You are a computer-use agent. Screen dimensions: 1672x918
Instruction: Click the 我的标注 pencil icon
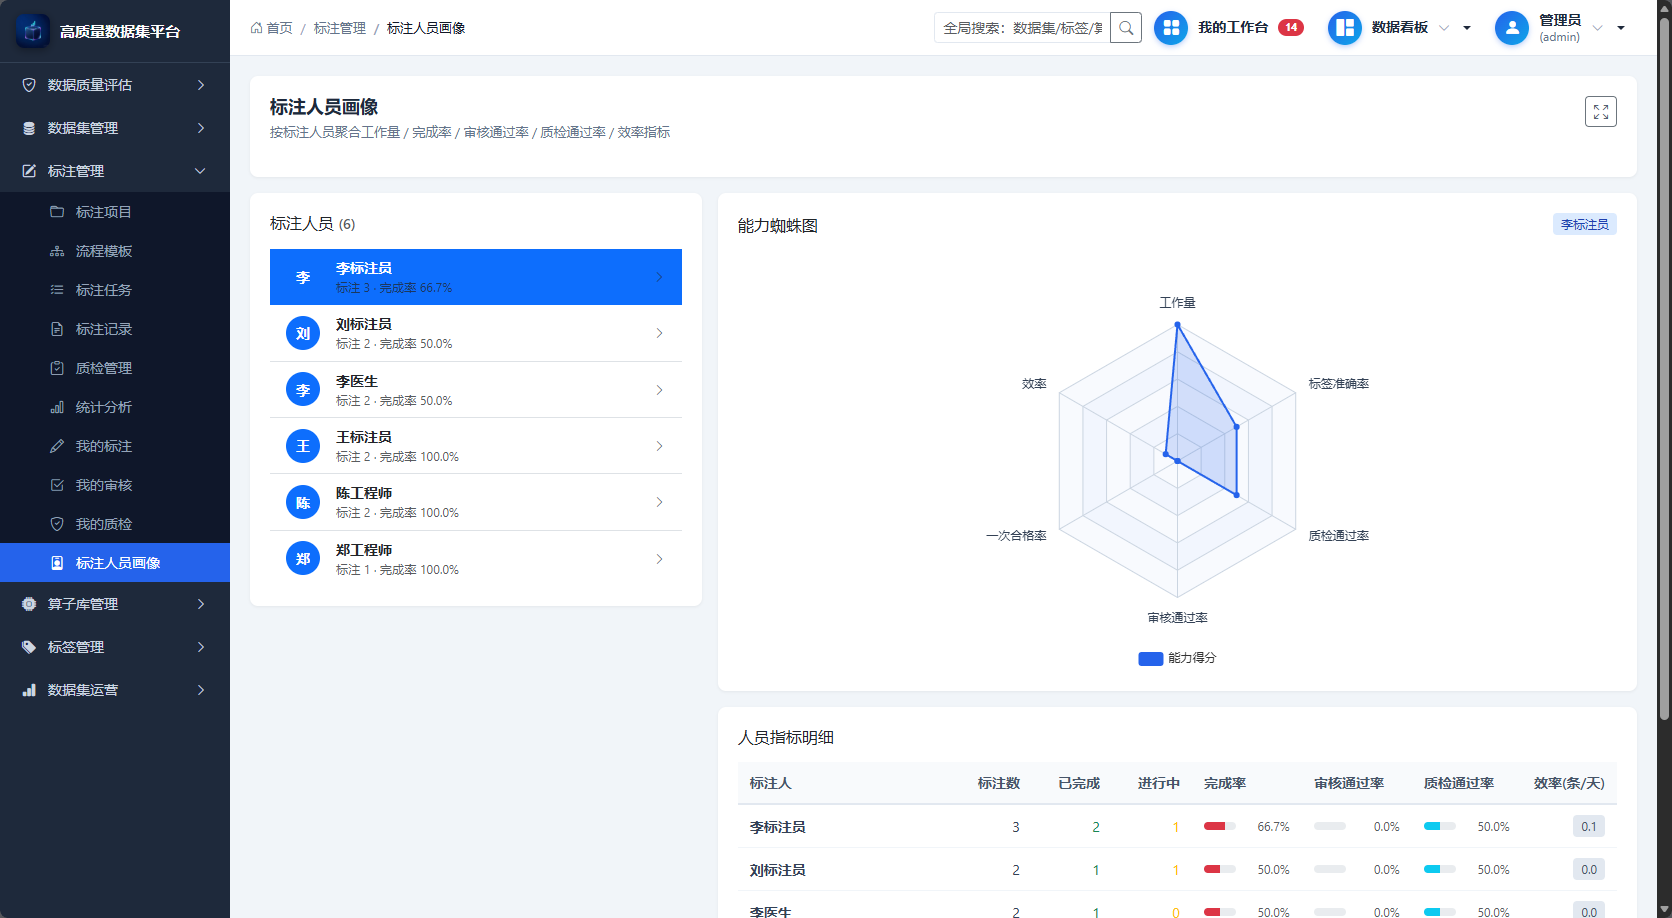pyautogui.click(x=57, y=446)
